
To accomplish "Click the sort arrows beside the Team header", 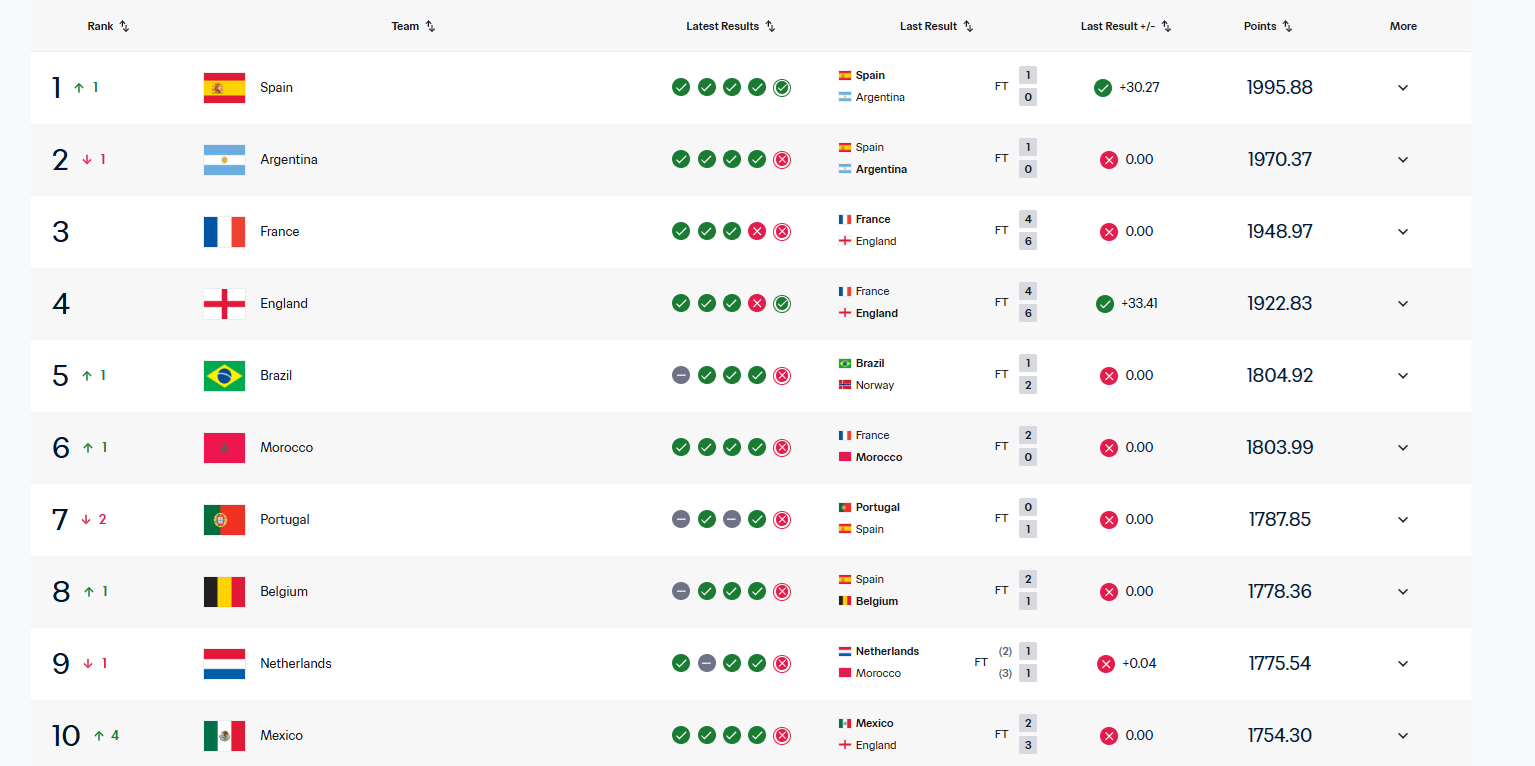I will [x=430, y=26].
